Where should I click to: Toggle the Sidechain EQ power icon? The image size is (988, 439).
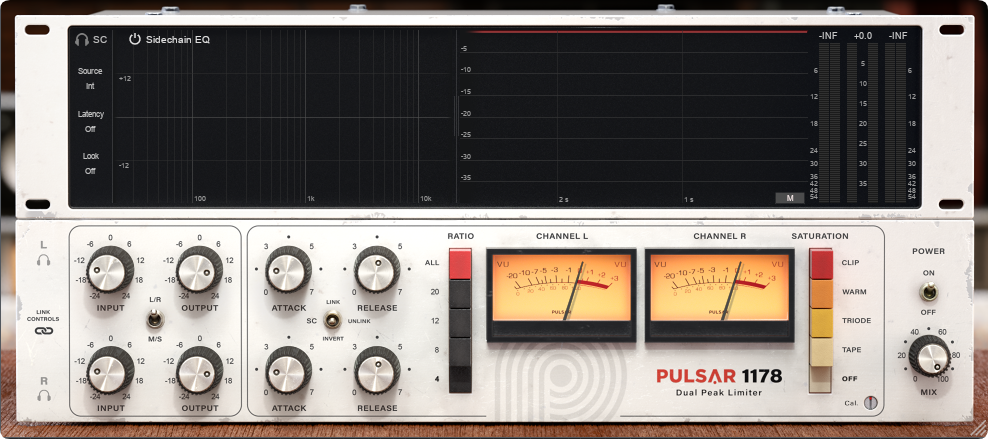coord(135,39)
